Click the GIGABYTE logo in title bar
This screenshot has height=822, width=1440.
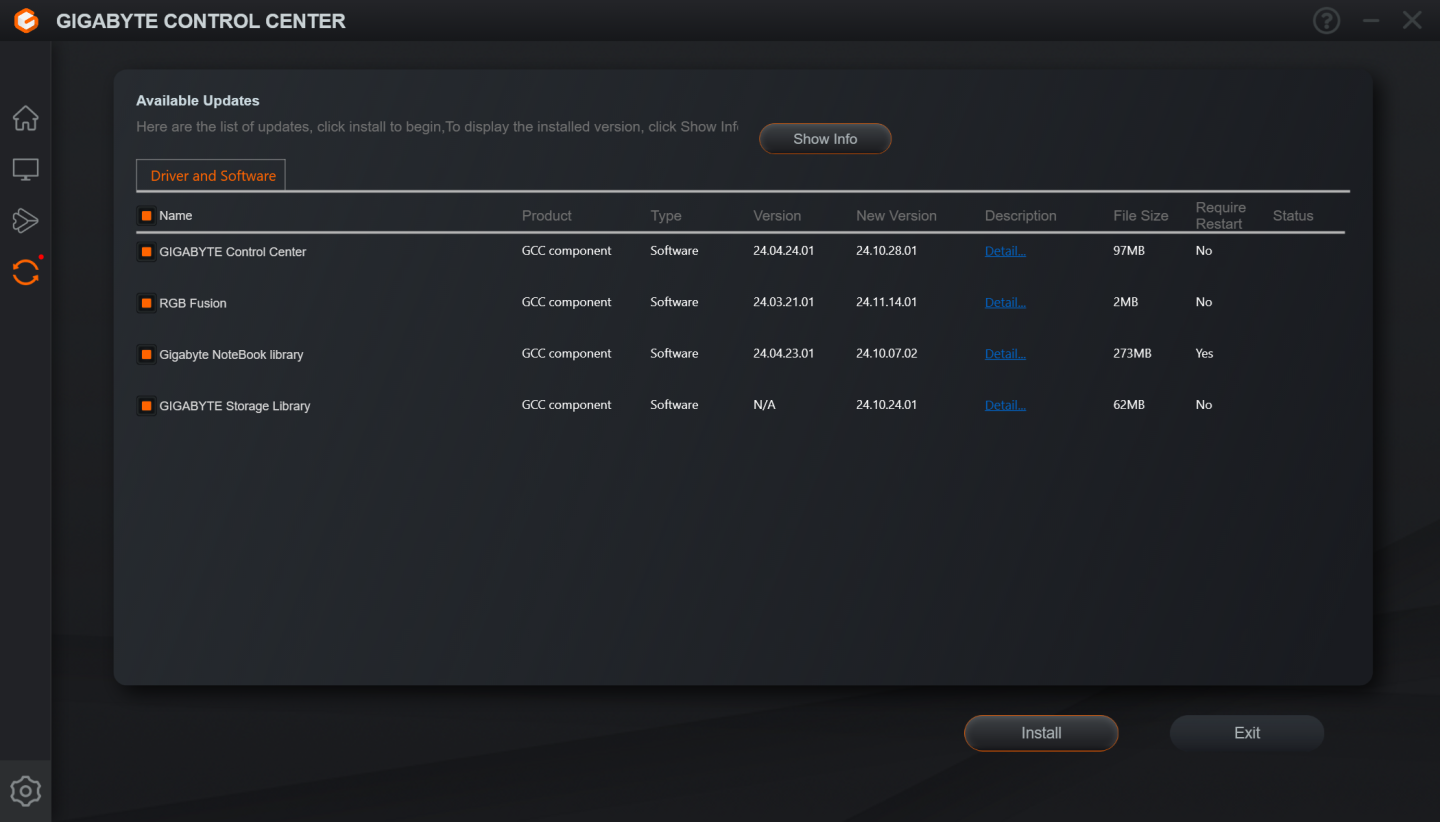(x=26, y=21)
